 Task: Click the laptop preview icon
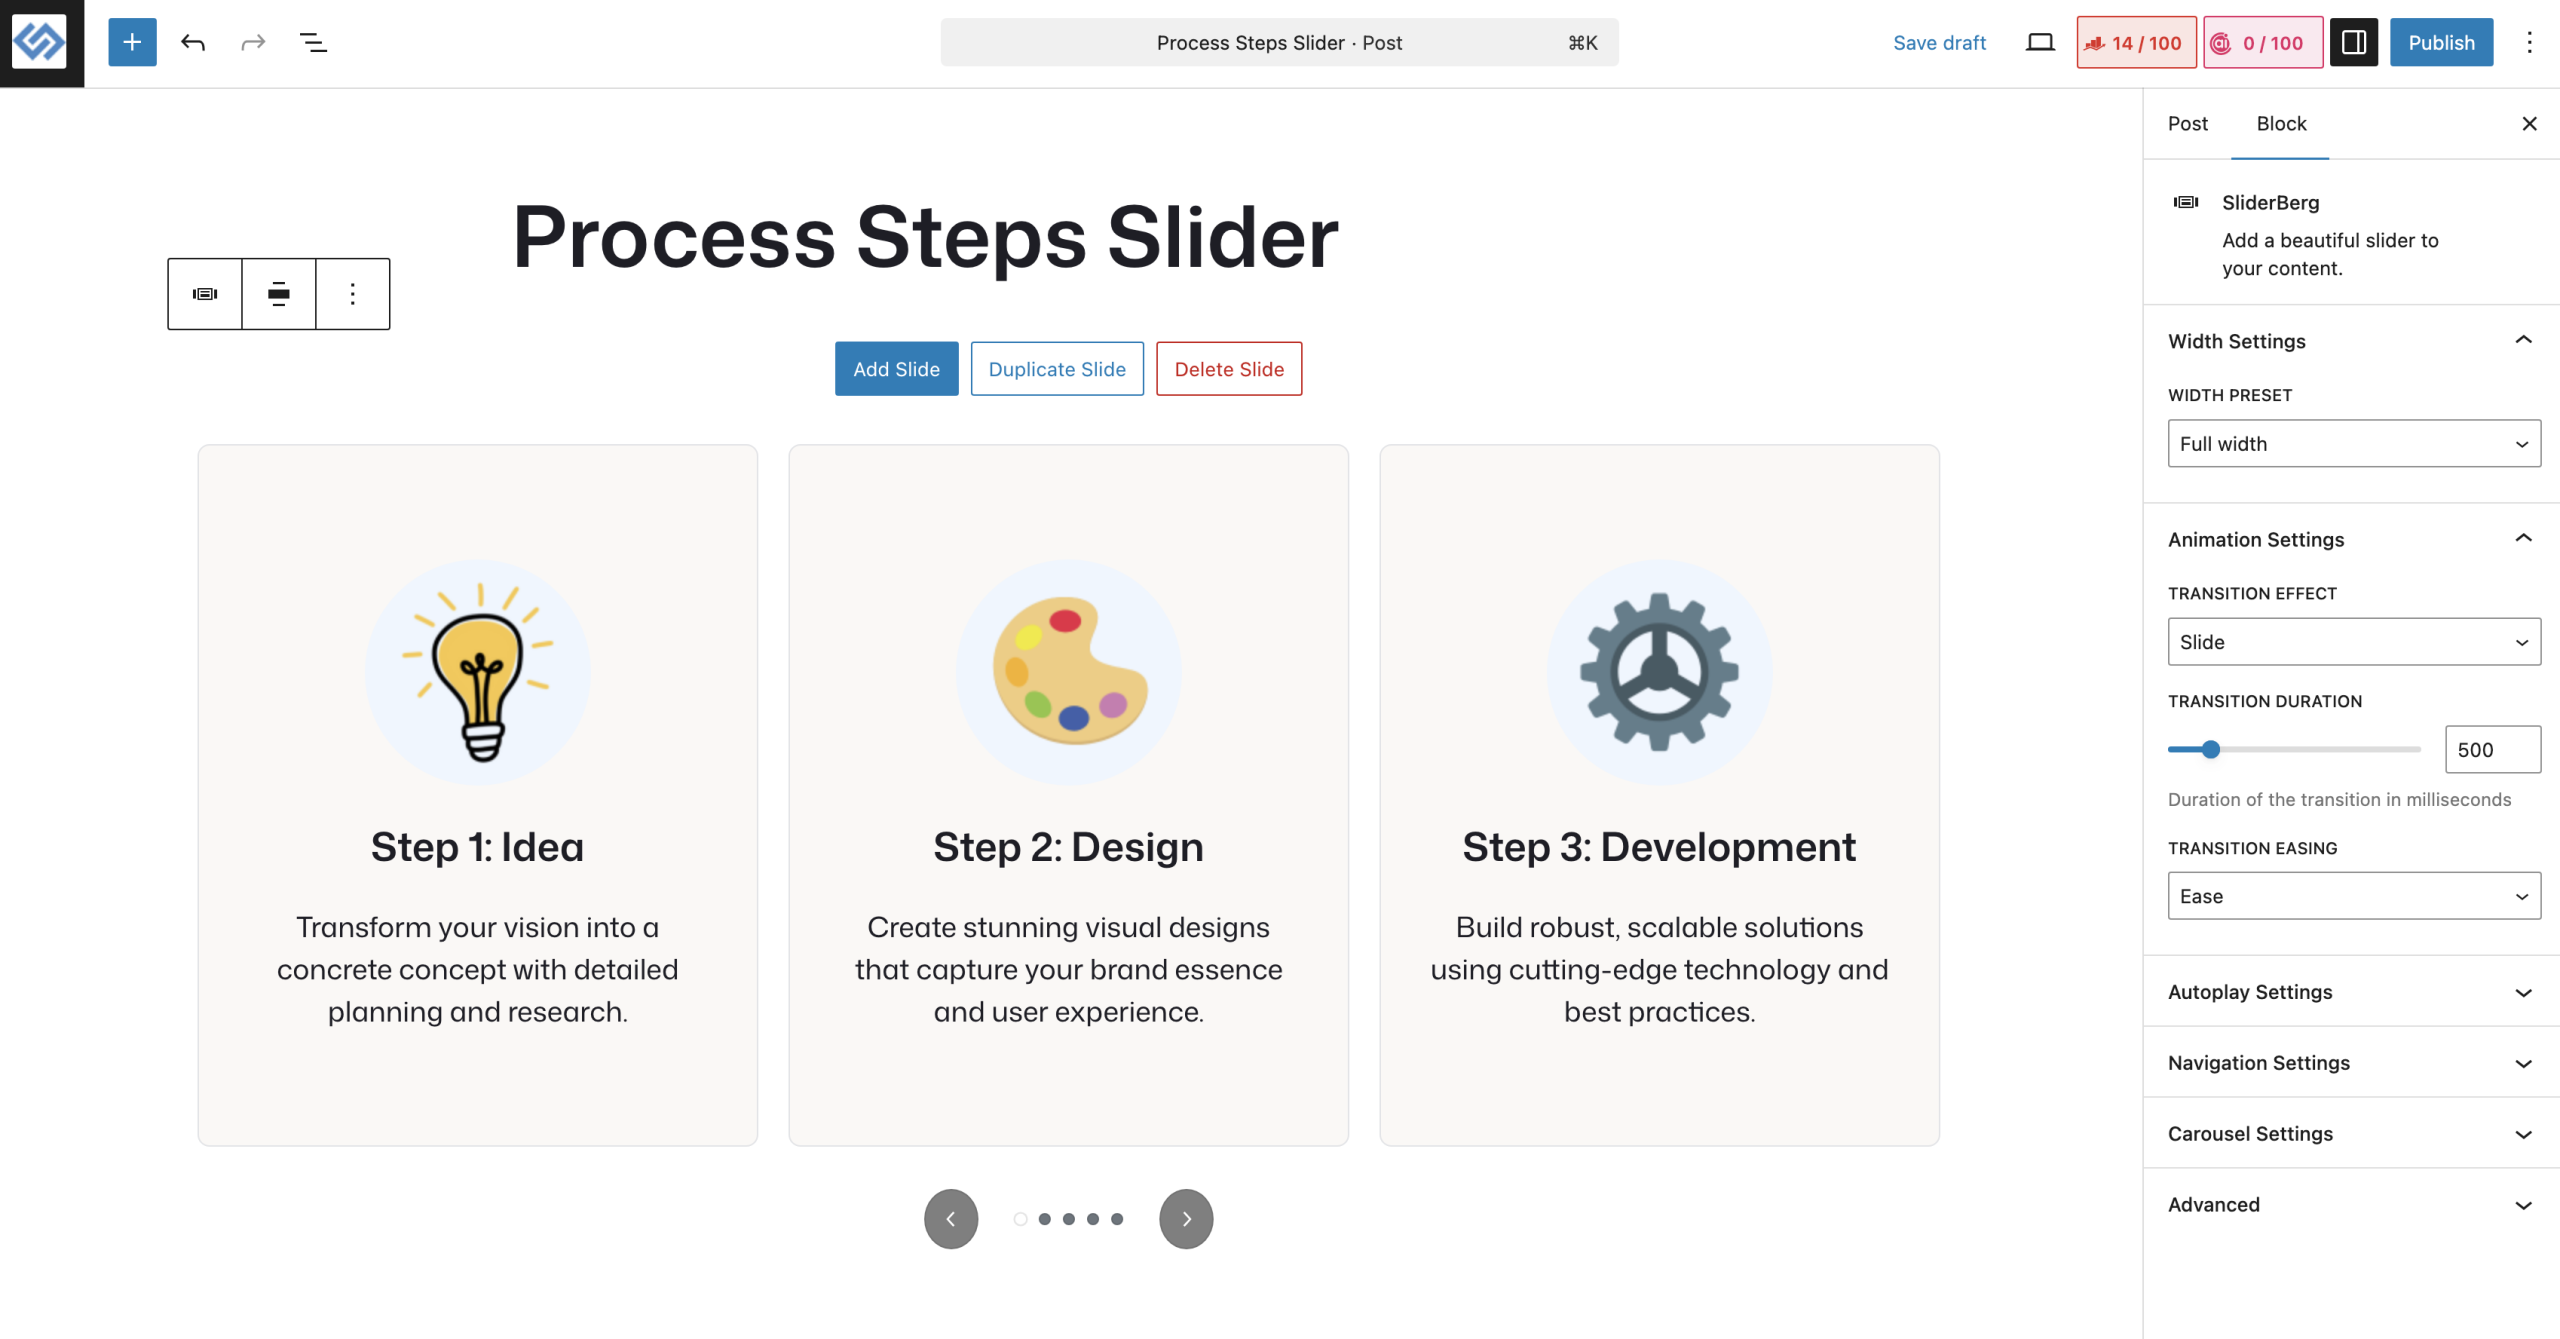point(2039,42)
